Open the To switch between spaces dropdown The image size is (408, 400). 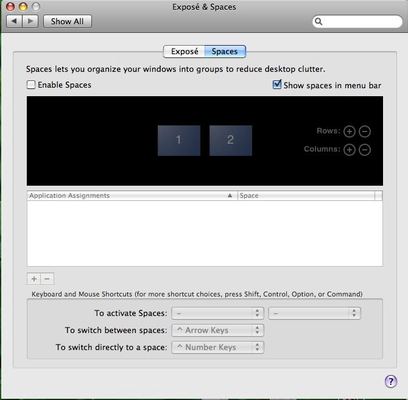(218, 330)
